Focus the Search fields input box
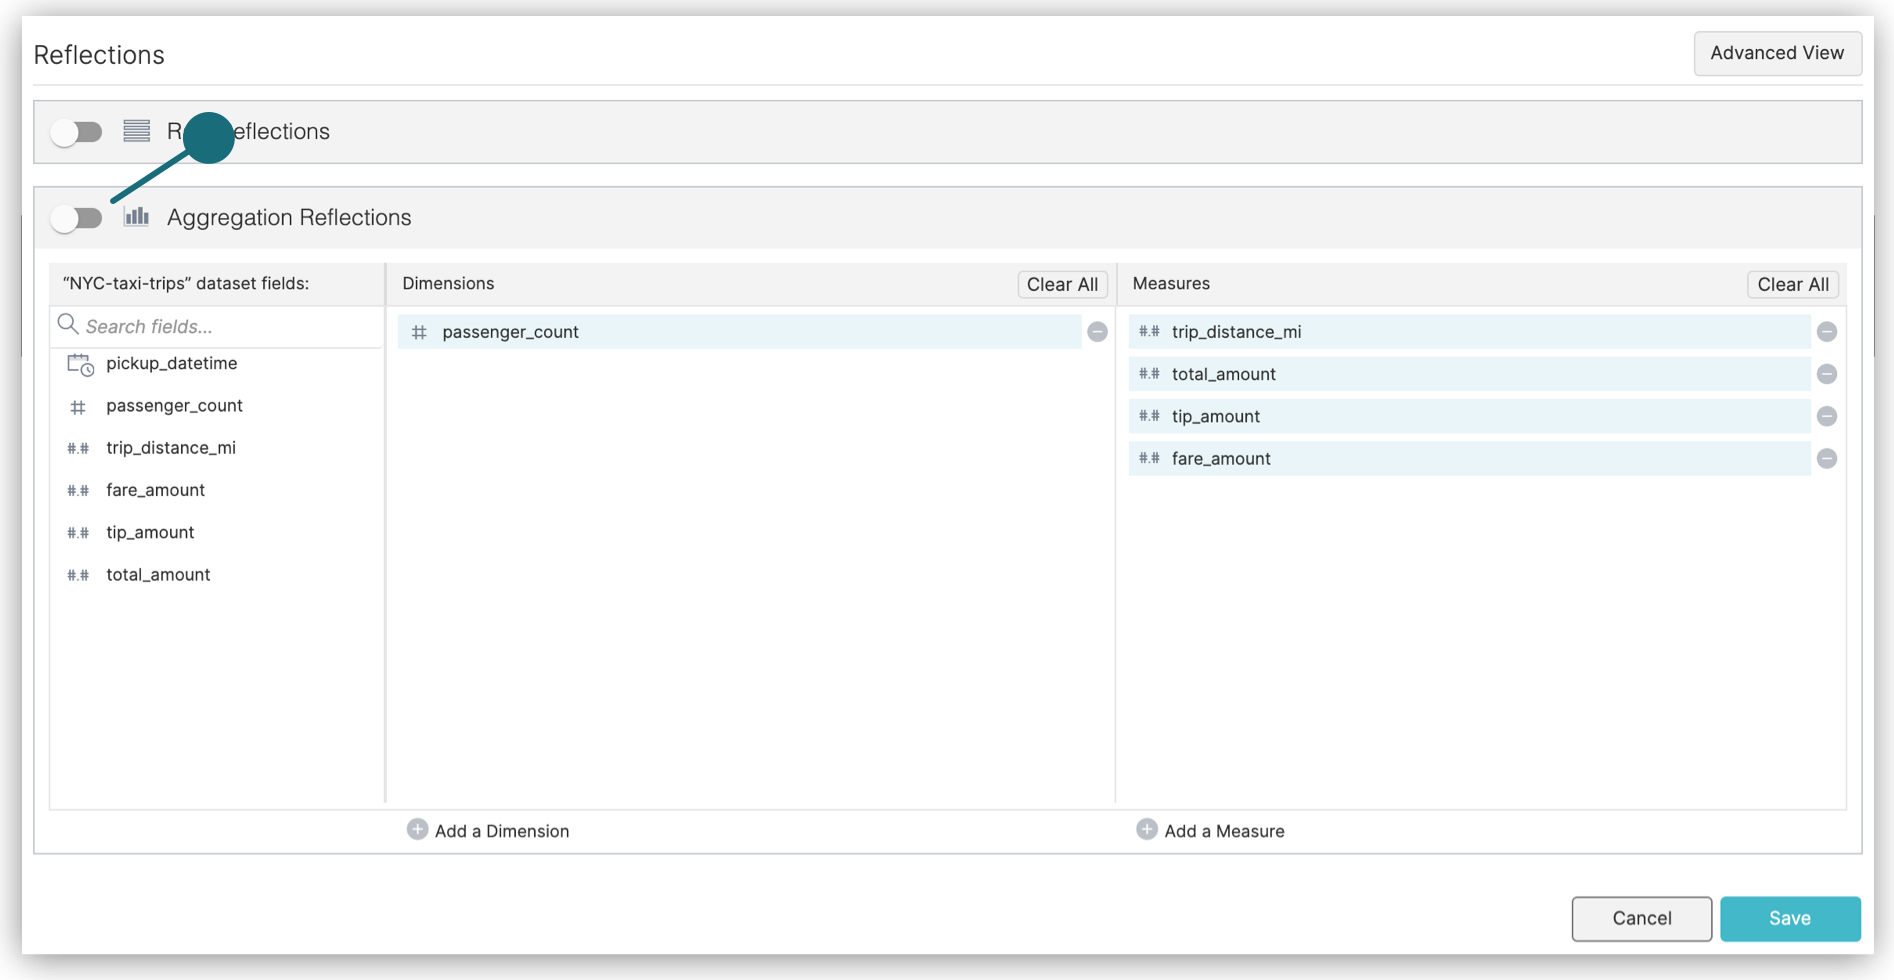This screenshot has width=1894, height=980. pos(225,326)
